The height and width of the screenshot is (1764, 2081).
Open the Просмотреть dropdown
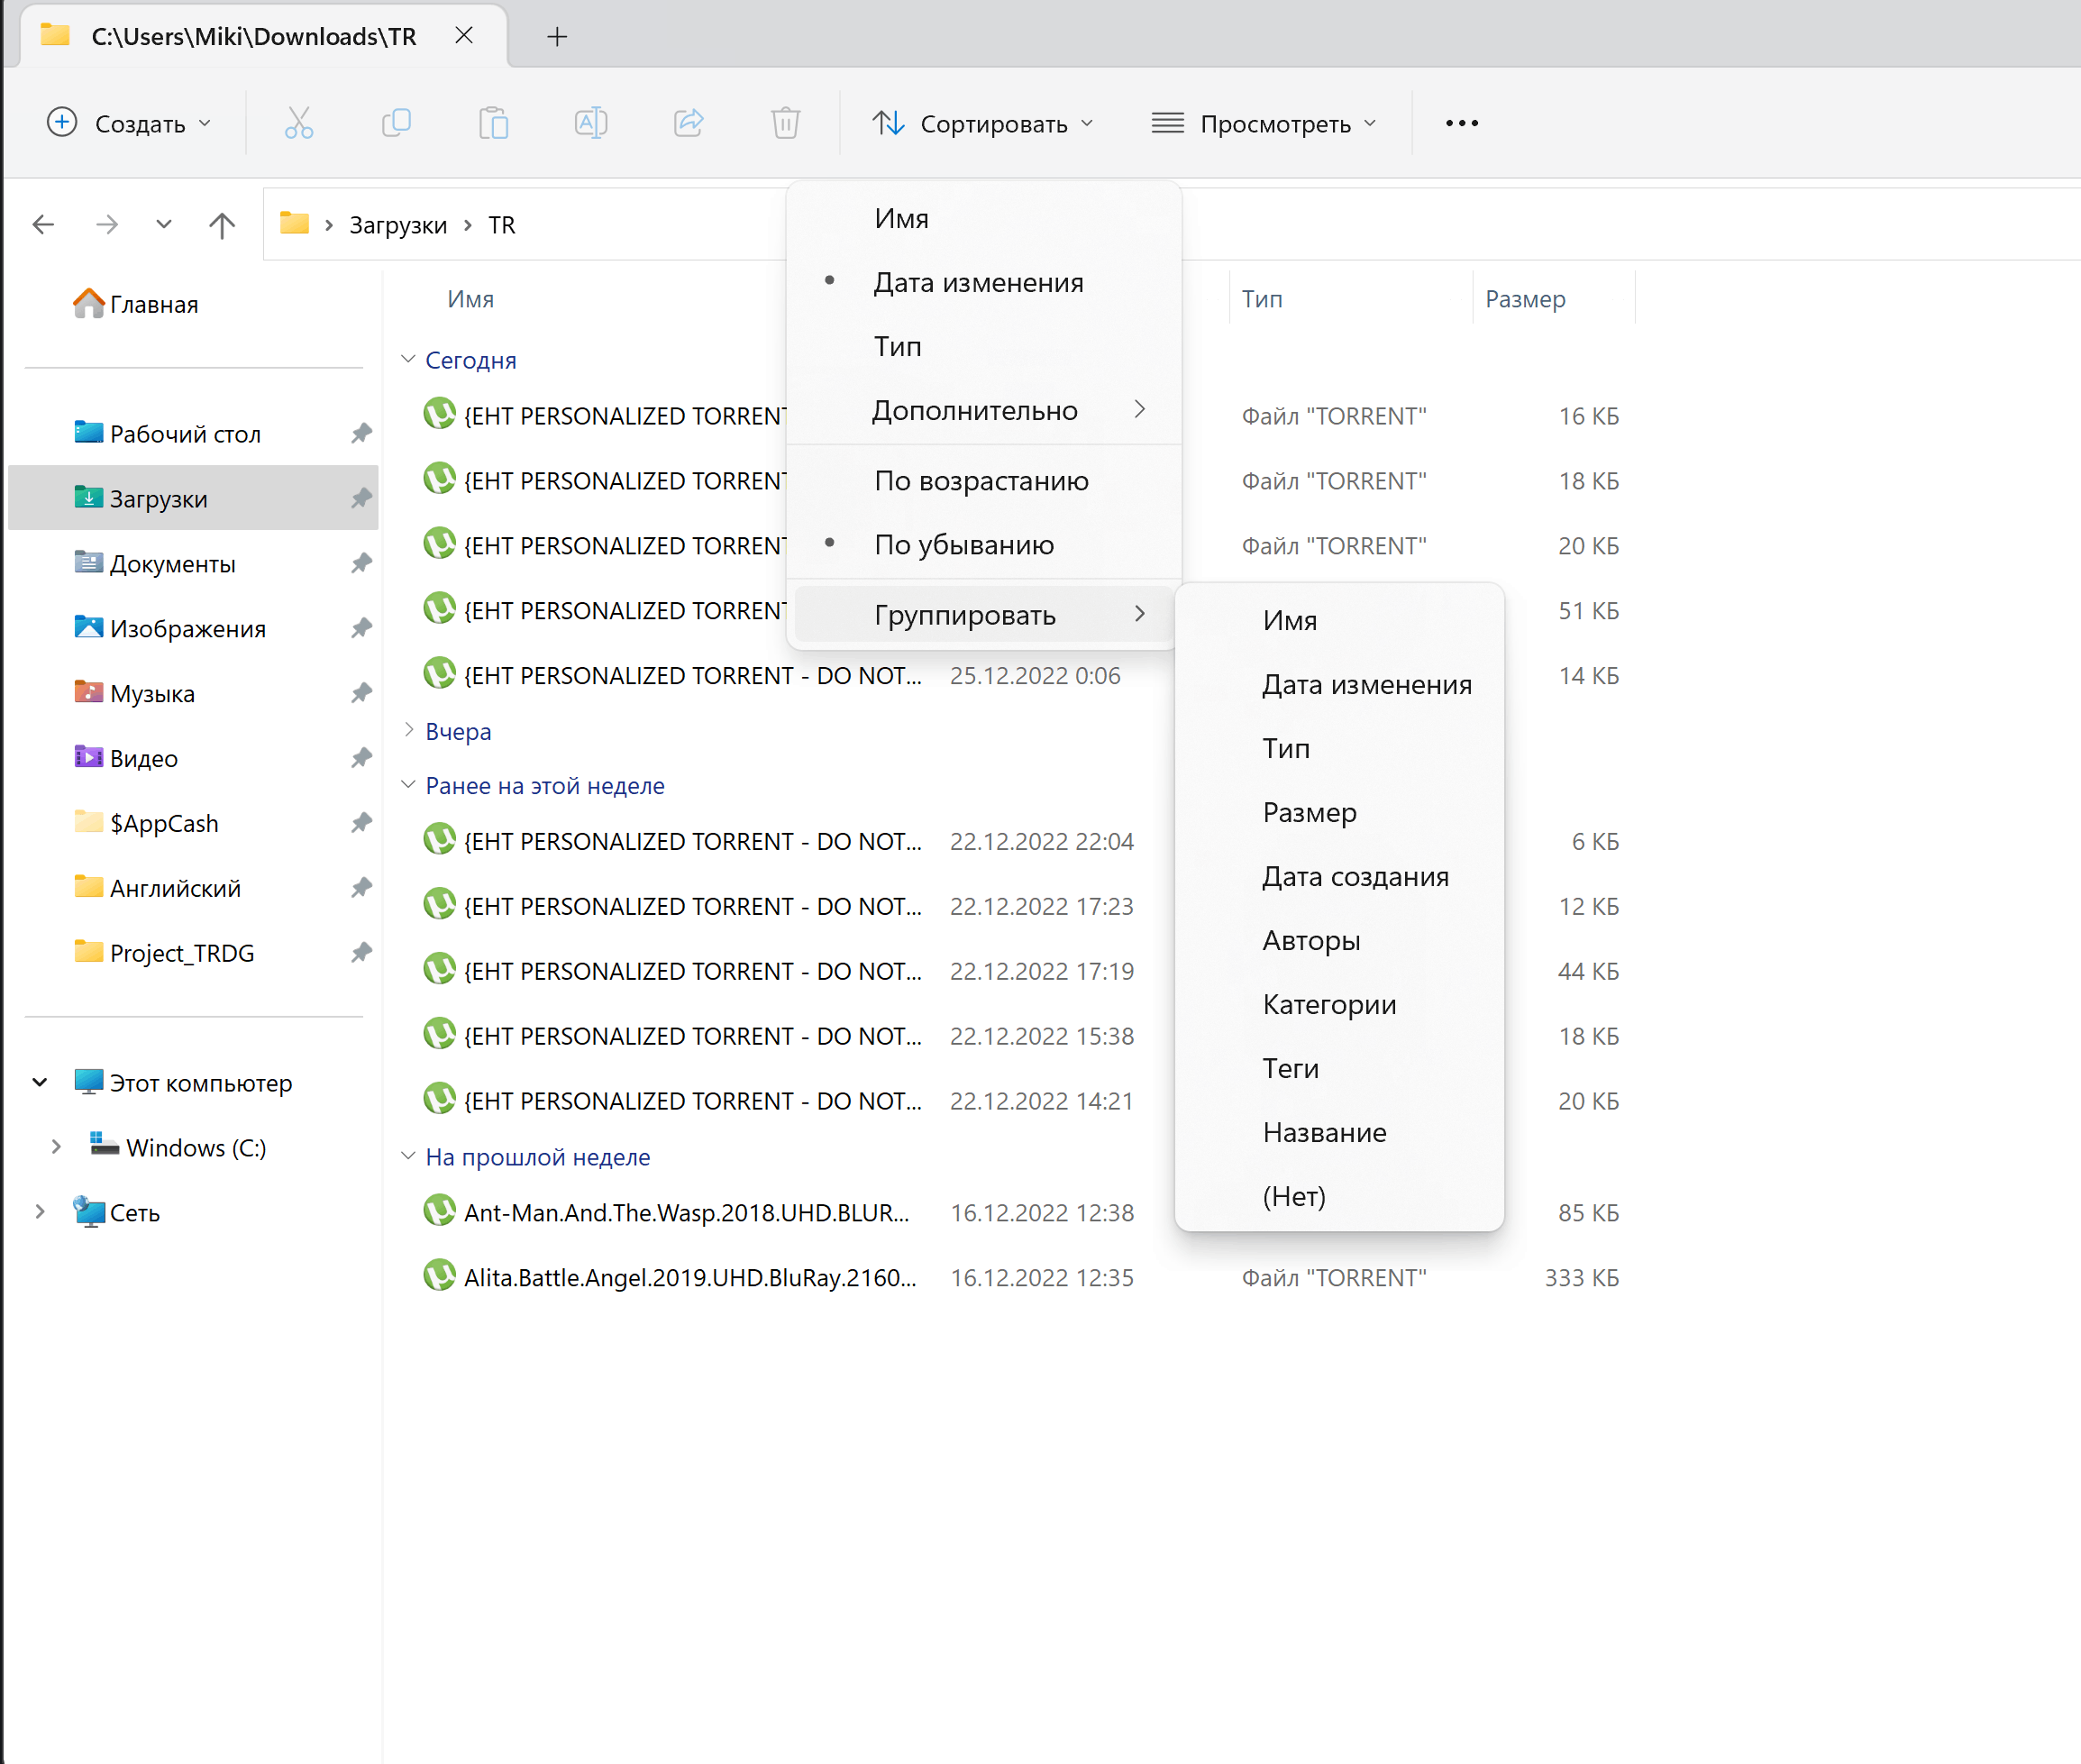(x=1264, y=123)
